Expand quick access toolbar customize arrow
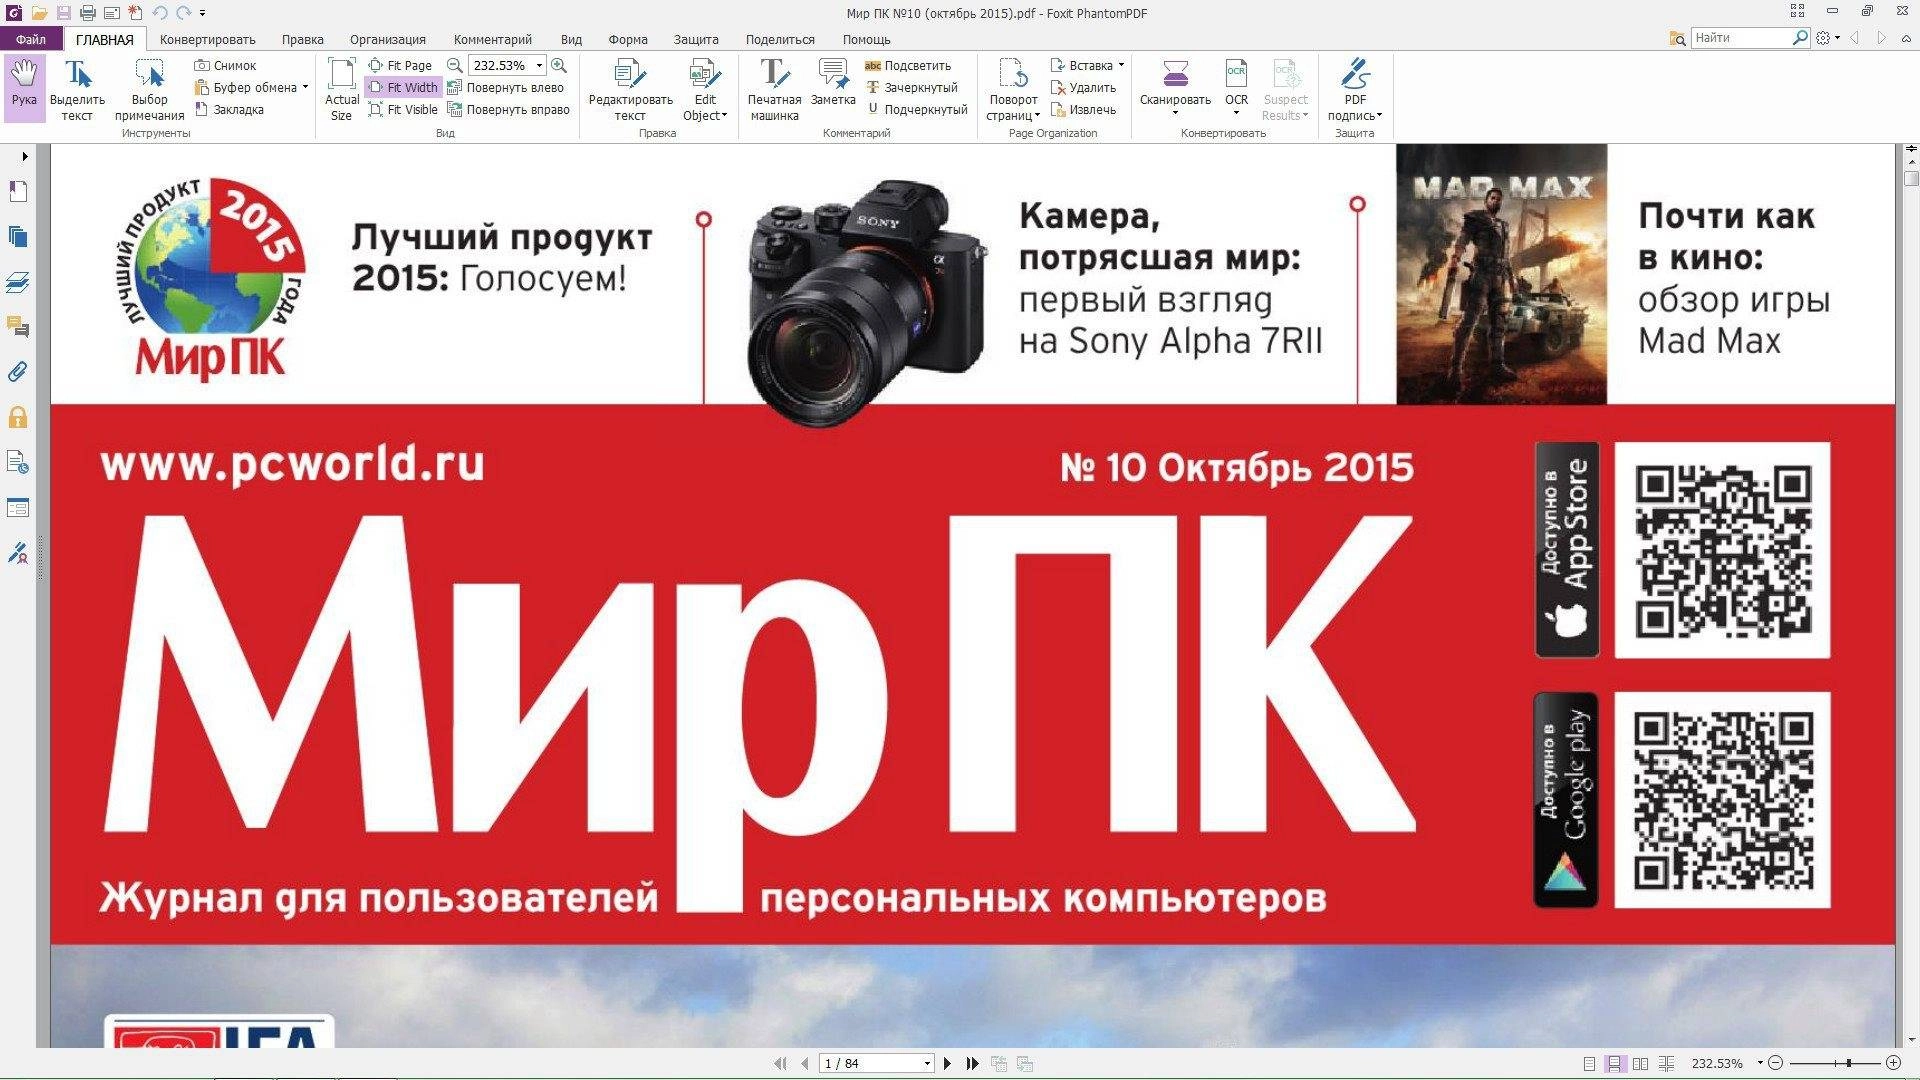1920x1080 pixels. (x=202, y=14)
